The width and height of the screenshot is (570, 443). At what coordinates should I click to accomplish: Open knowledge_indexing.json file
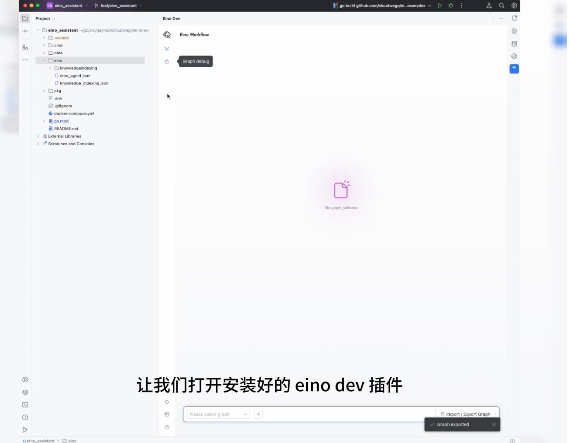pyautogui.click(x=81, y=83)
